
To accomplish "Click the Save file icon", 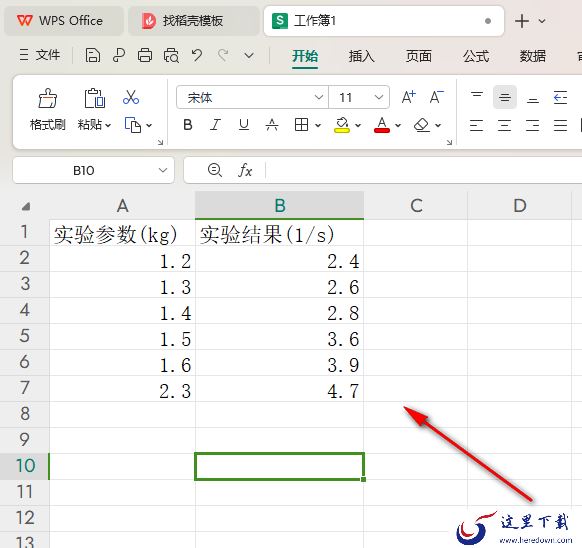I will pyautogui.click(x=92, y=56).
